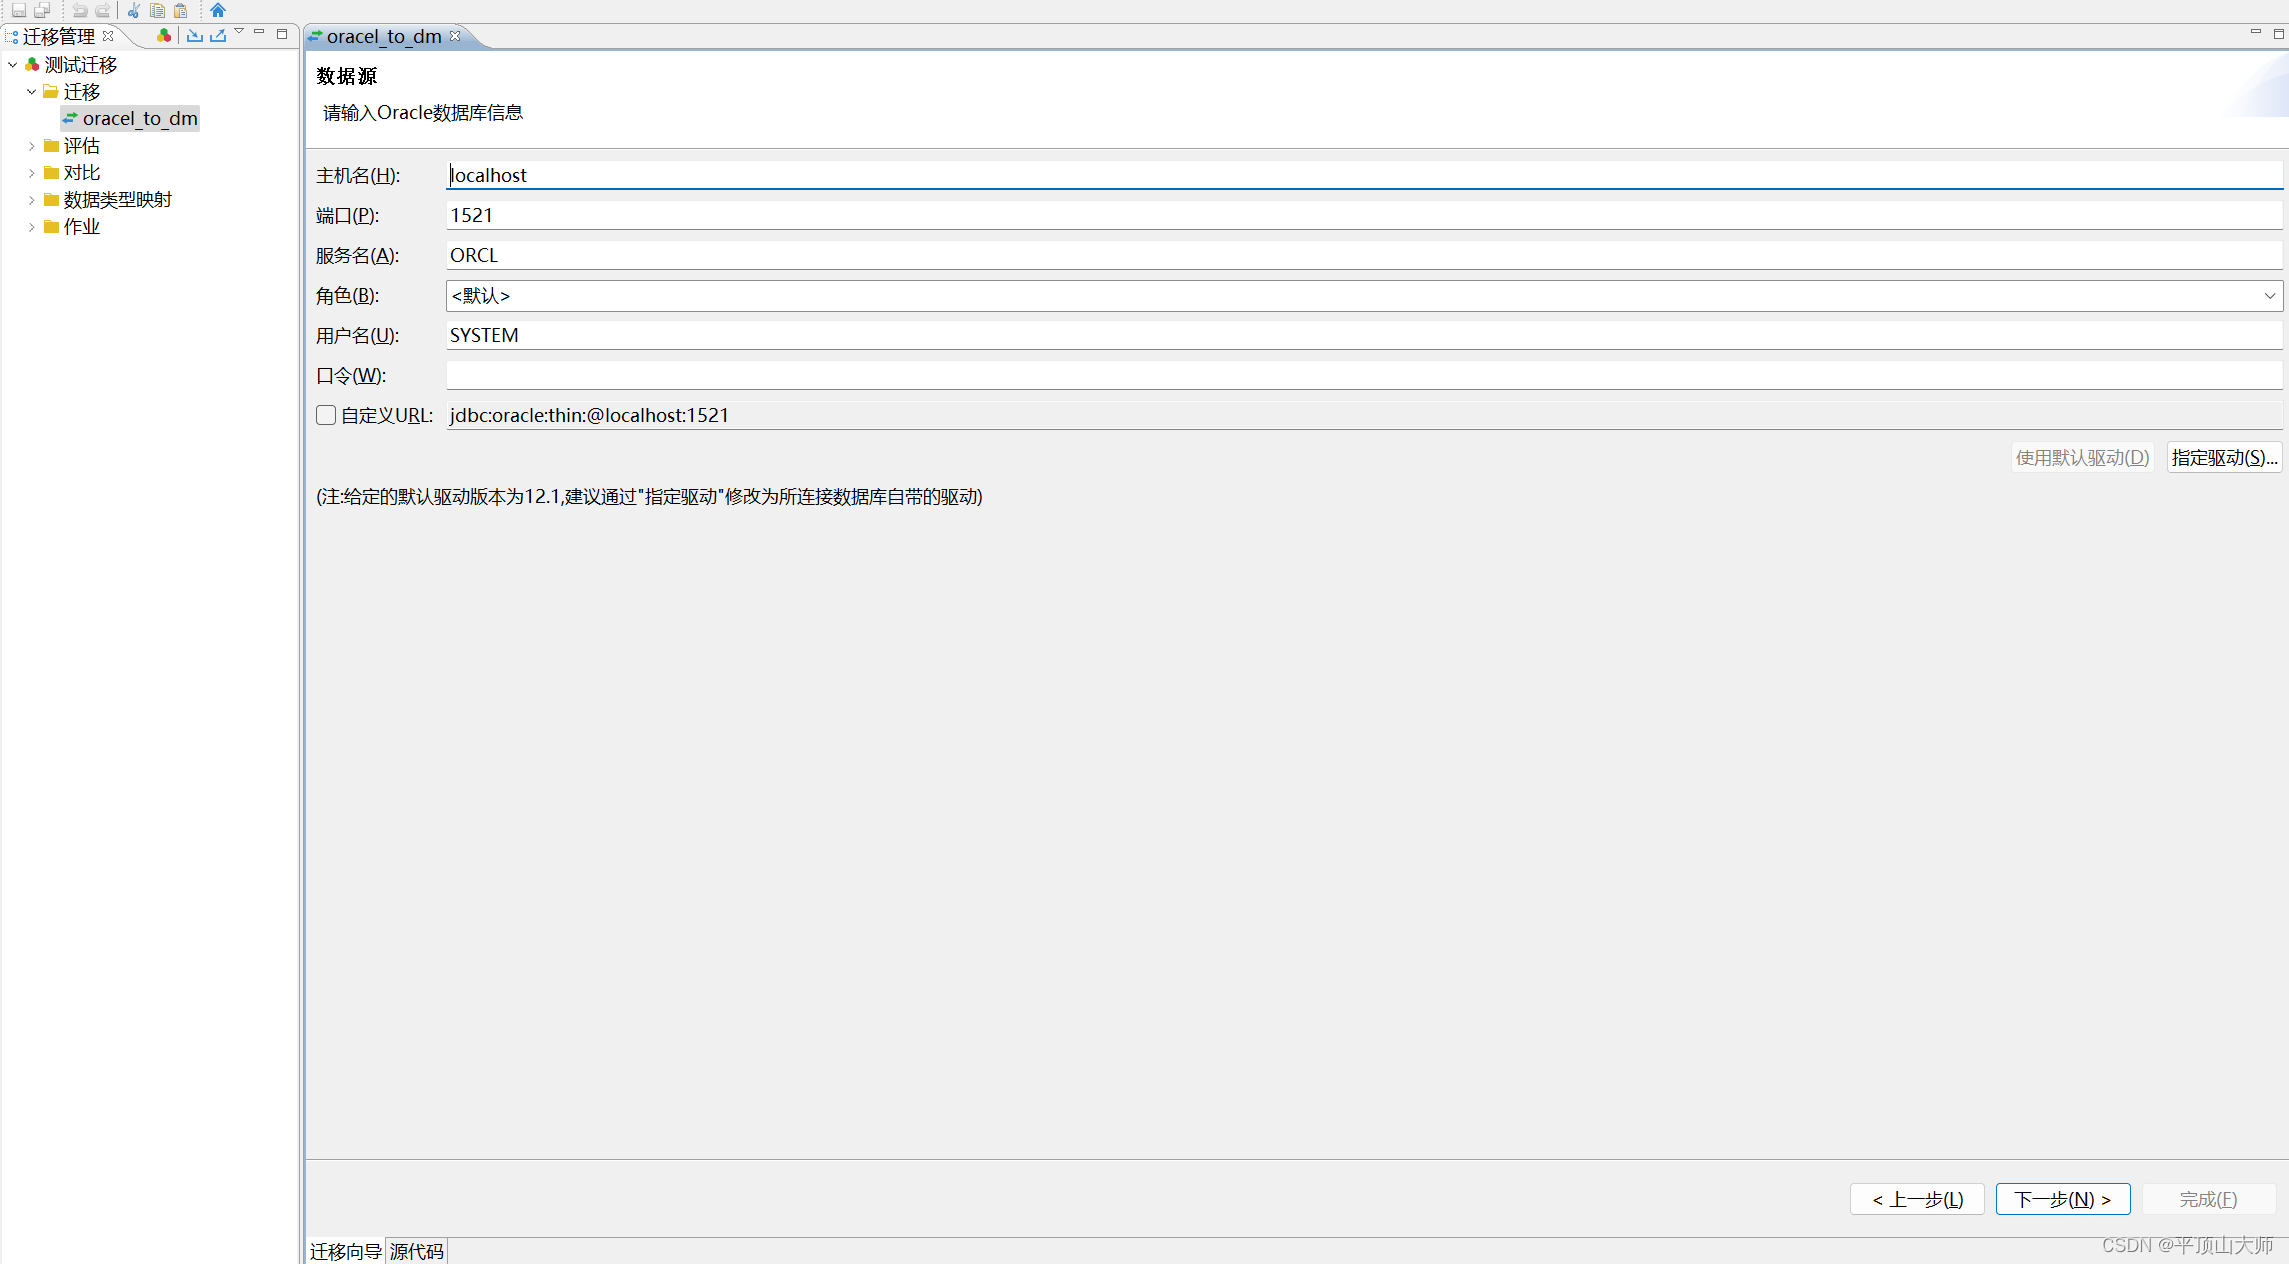This screenshot has height=1264, width=2289.
Task: Click the new project hexagons icon
Action: pos(164,35)
